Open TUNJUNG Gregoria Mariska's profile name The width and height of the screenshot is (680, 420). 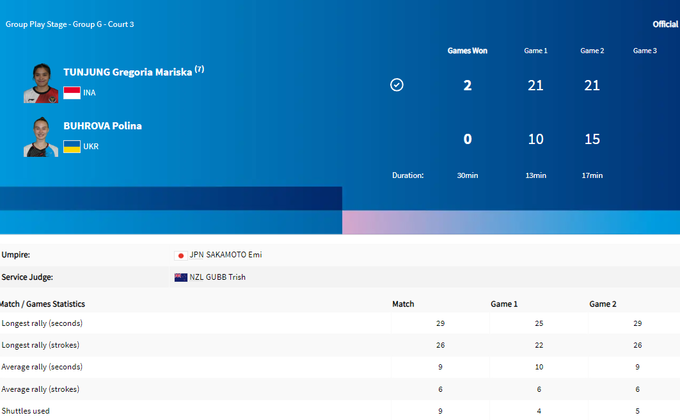coord(127,73)
